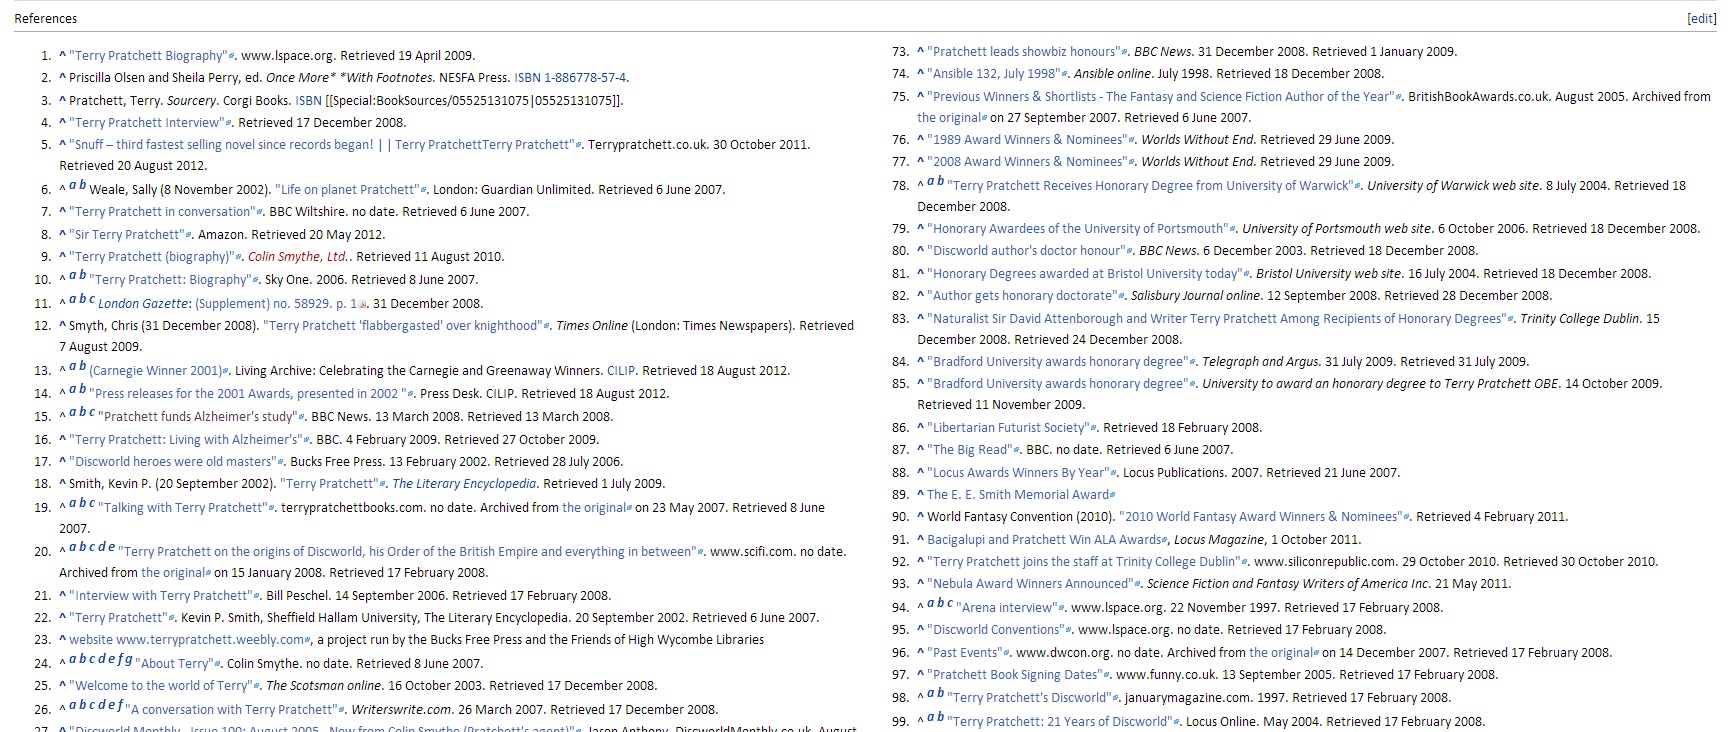
Task: Click the external link icon after "Terry Pratchett Biography"
Action: click(x=233, y=57)
